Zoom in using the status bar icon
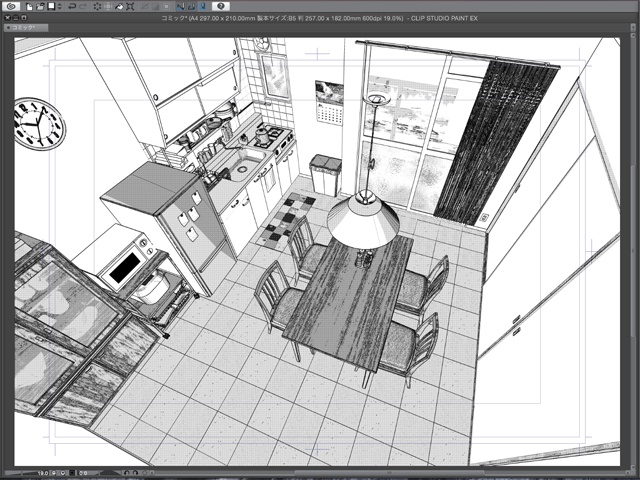The width and height of the screenshot is (640, 480). 63,473
